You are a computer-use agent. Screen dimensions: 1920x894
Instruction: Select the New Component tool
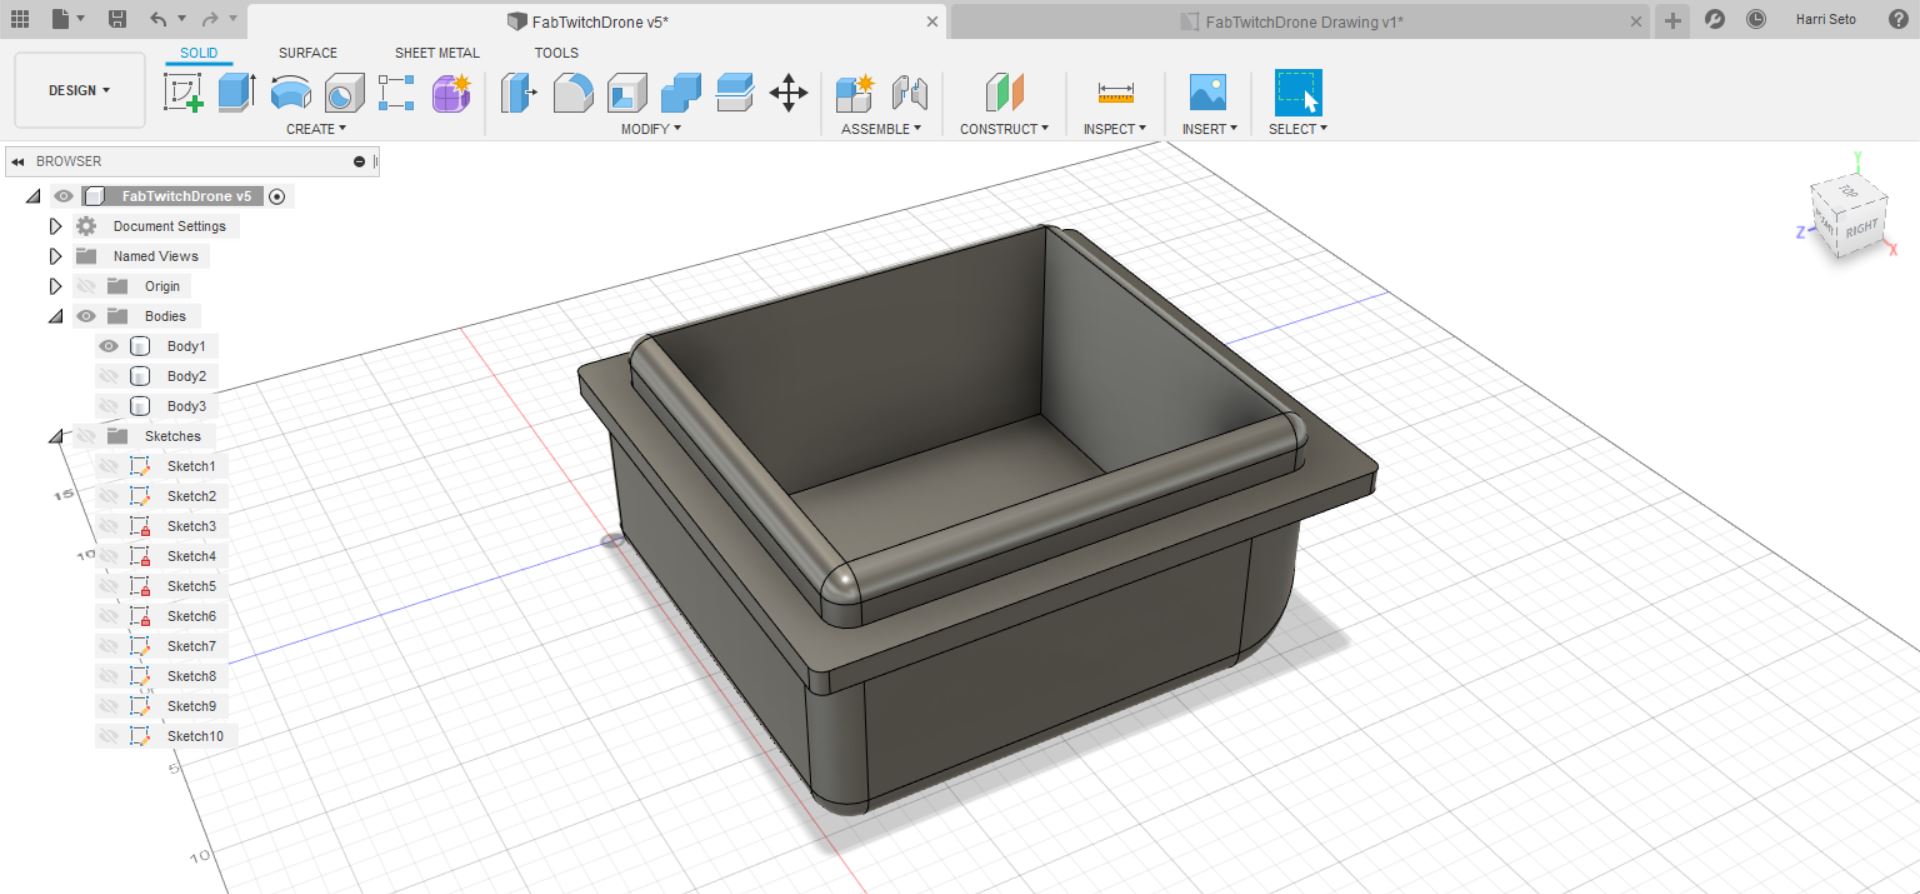855,92
